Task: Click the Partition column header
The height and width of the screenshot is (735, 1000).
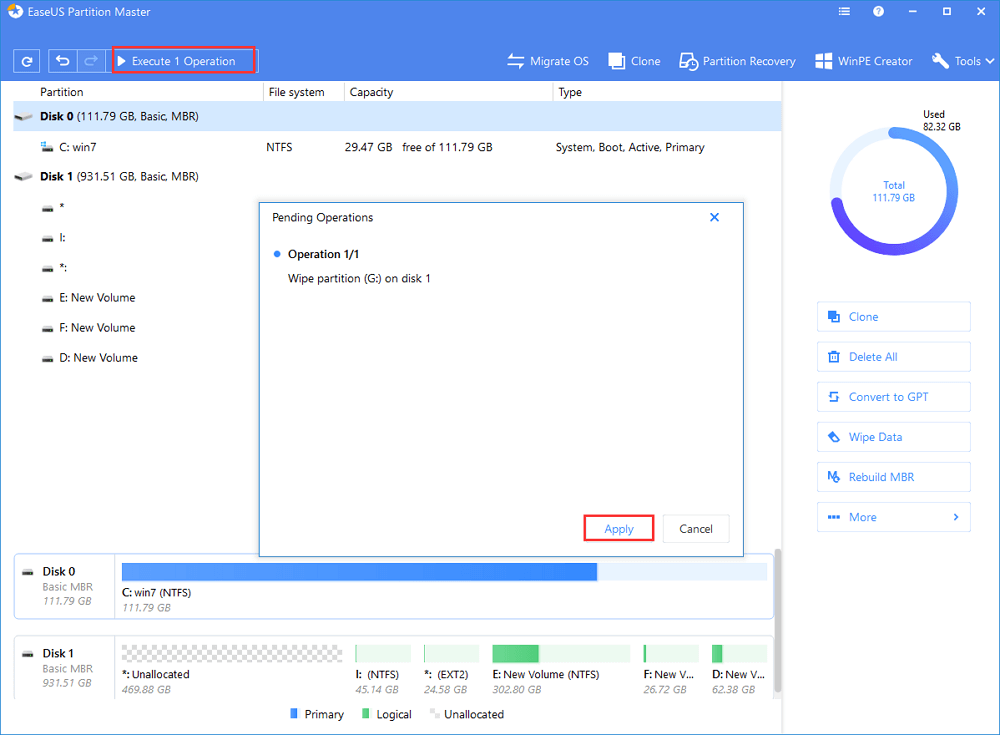Action: 61,92
